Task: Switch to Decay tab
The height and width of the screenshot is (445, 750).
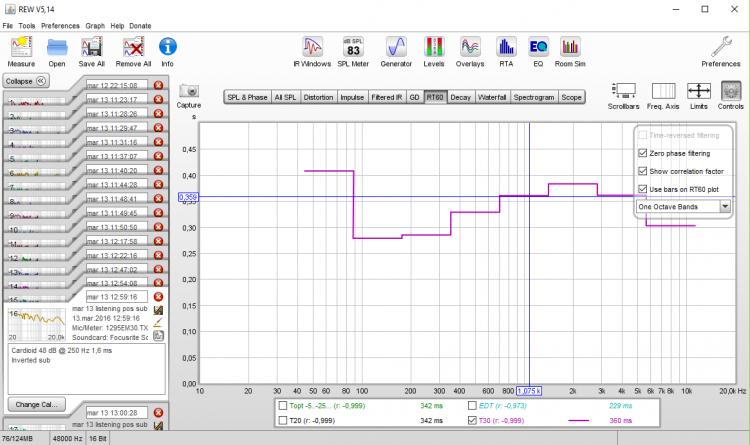Action: coord(461,97)
